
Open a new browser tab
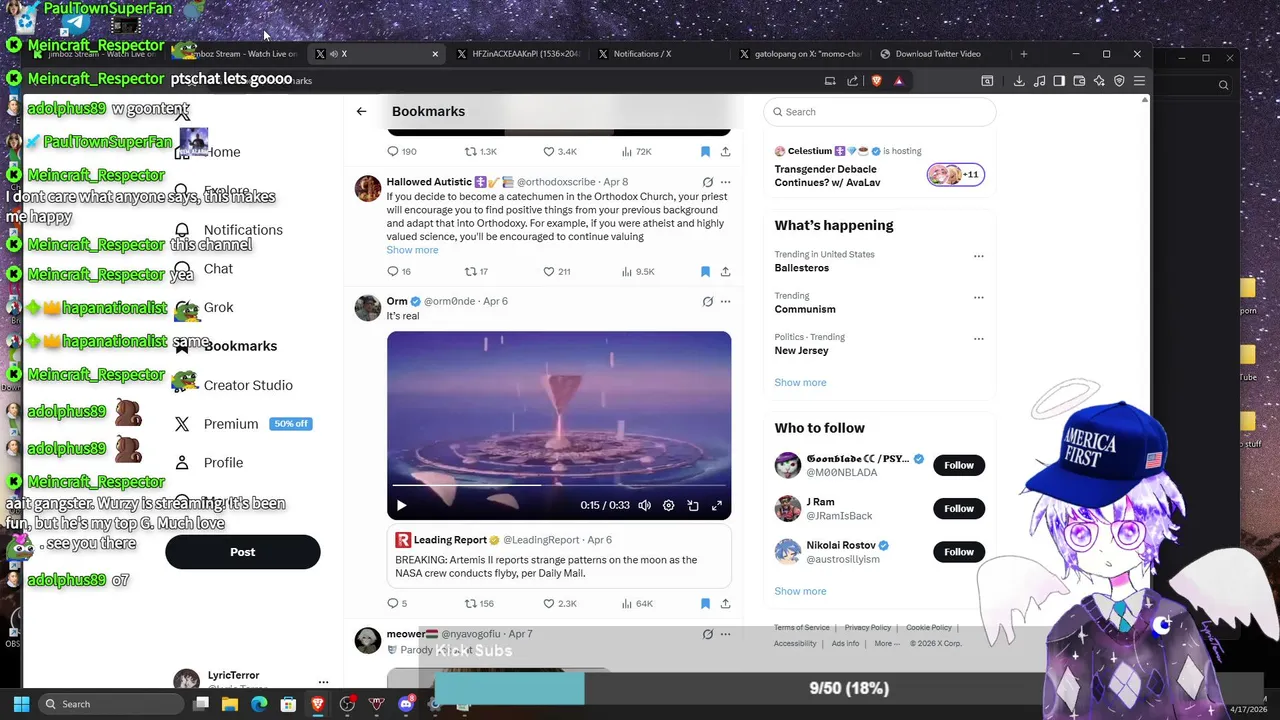coord(1023,54)
